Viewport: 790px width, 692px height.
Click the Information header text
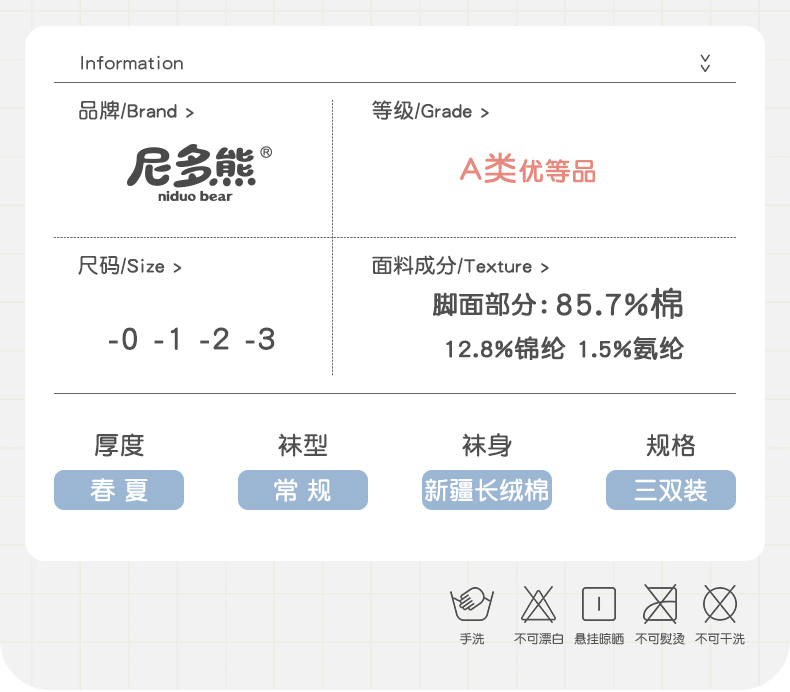pos(131,64)
